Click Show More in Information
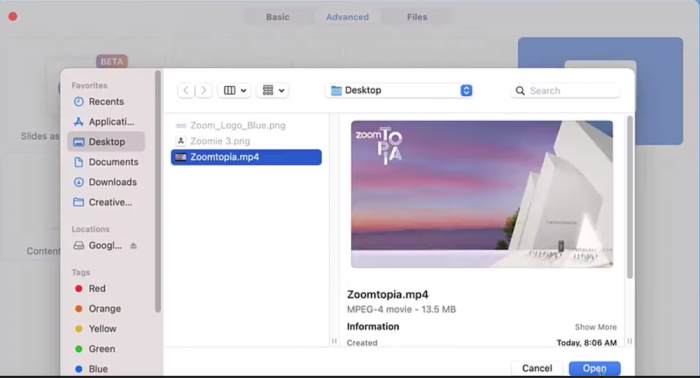The width and height of the screenshot is (700, 378). tap(596, 327)
